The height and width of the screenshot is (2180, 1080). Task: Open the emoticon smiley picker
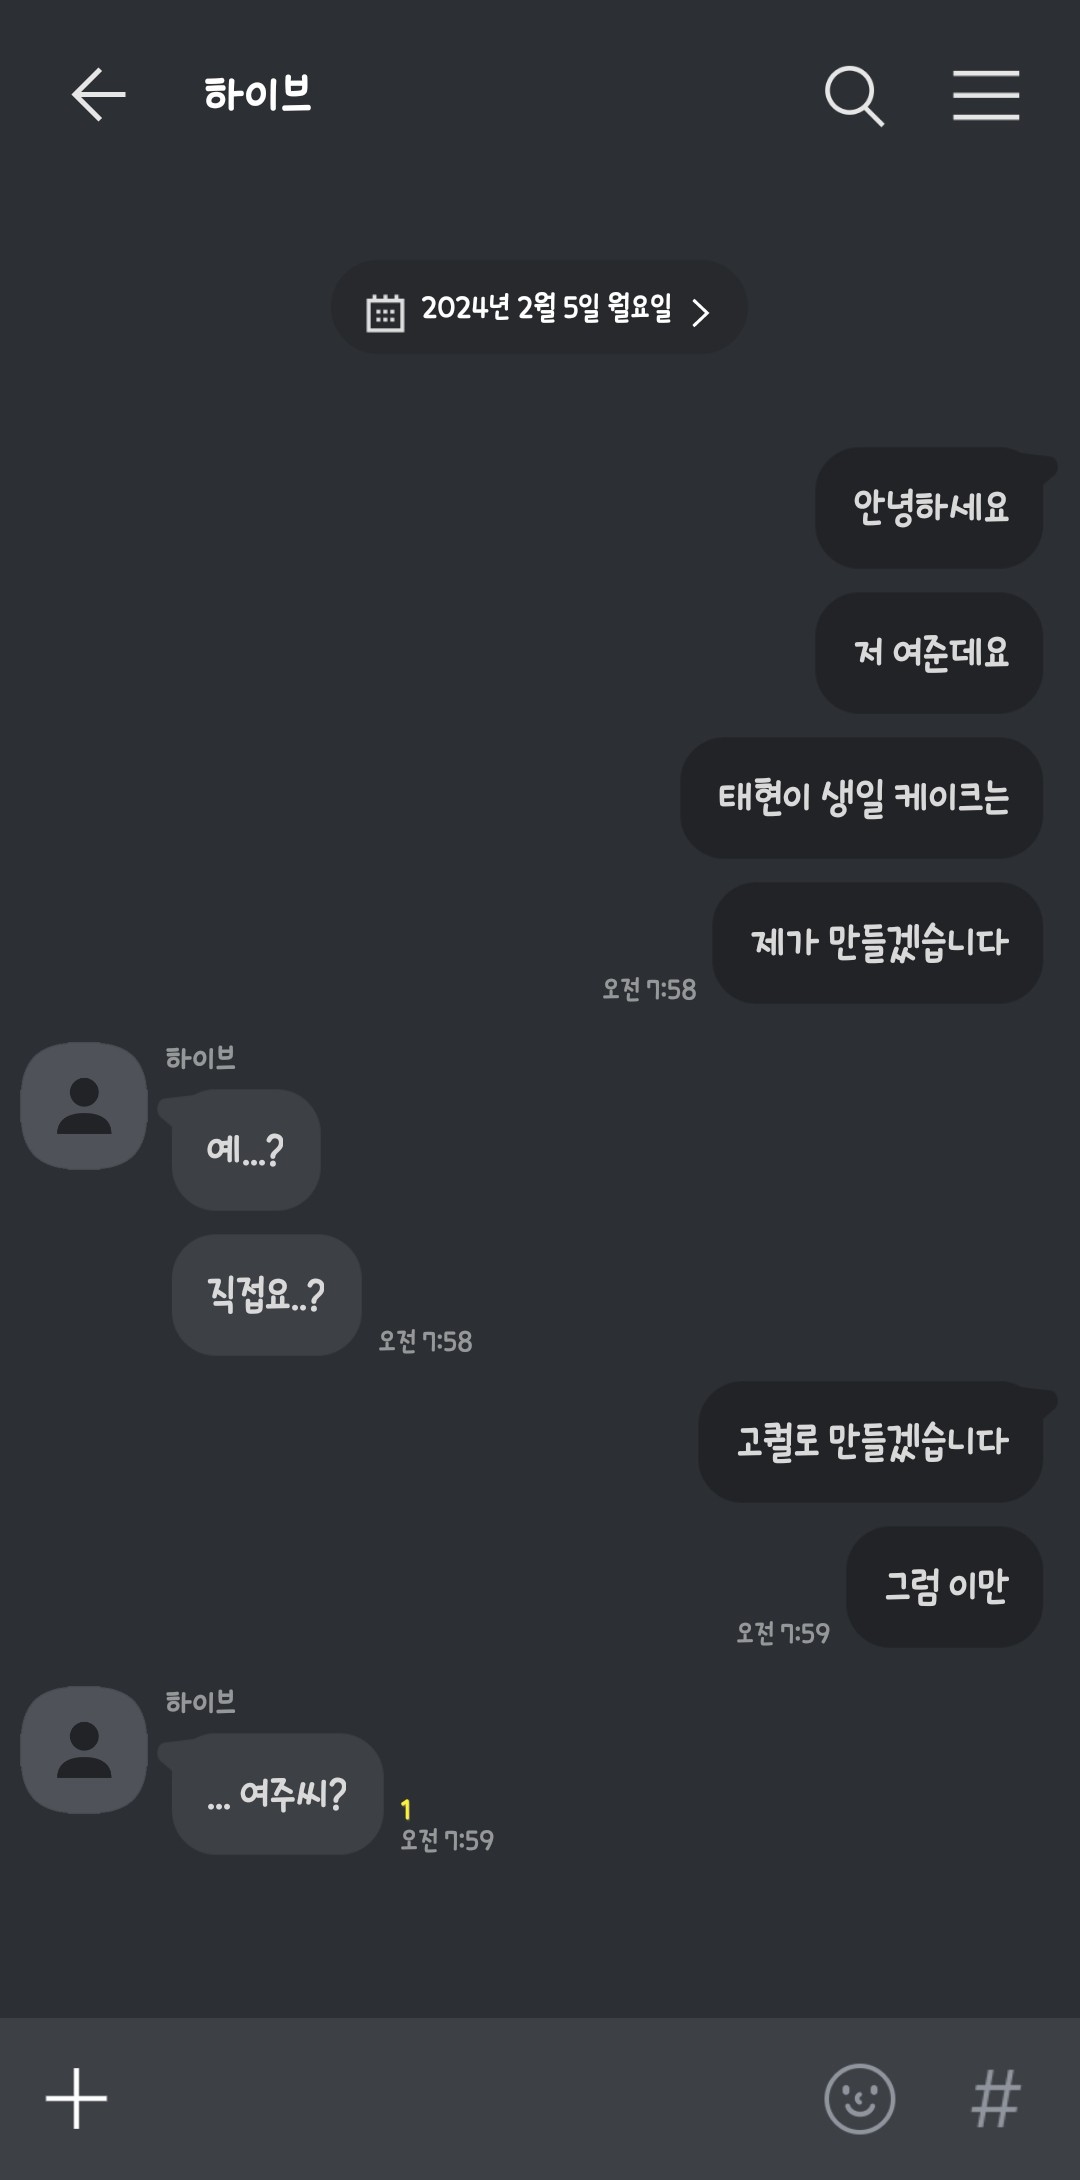point(859,2098)
